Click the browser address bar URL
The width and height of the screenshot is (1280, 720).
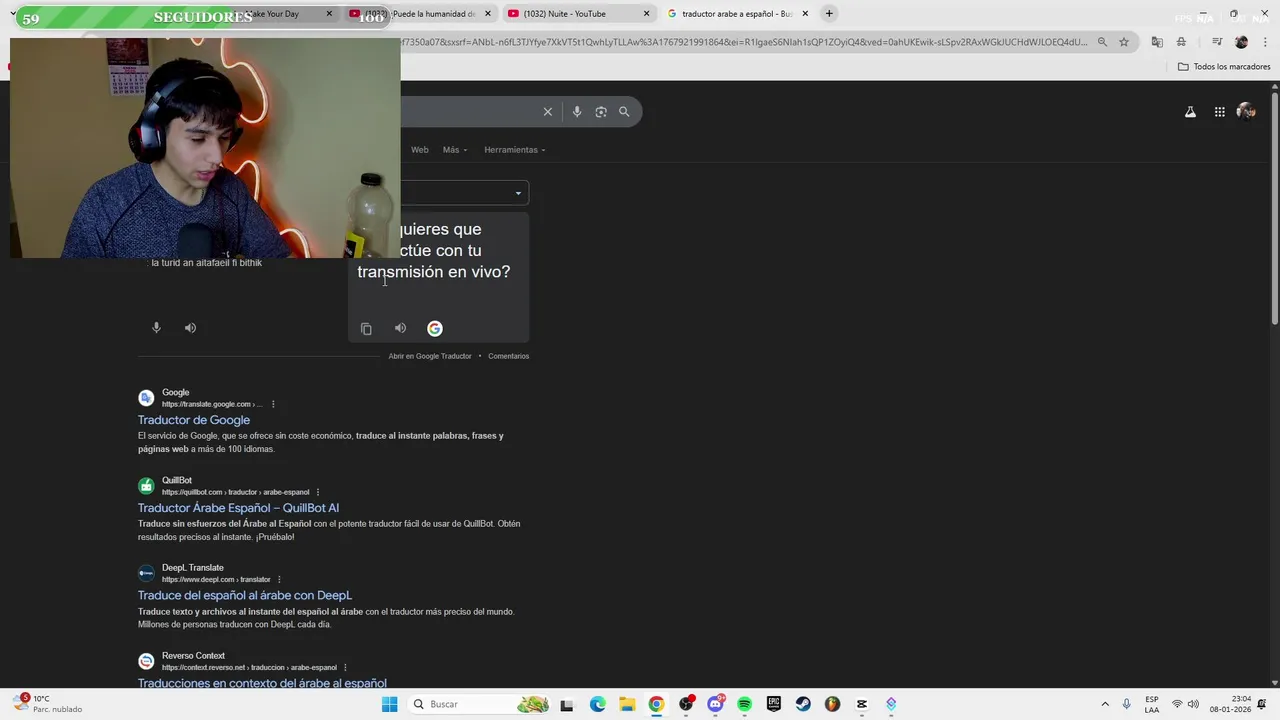pyautogui.click(x=744, y=42)
